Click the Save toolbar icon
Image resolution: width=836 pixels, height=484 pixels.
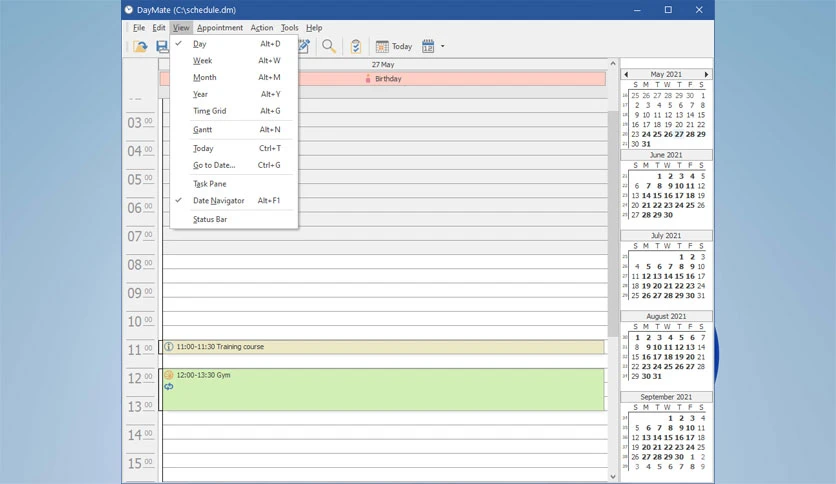pos(162,47)
